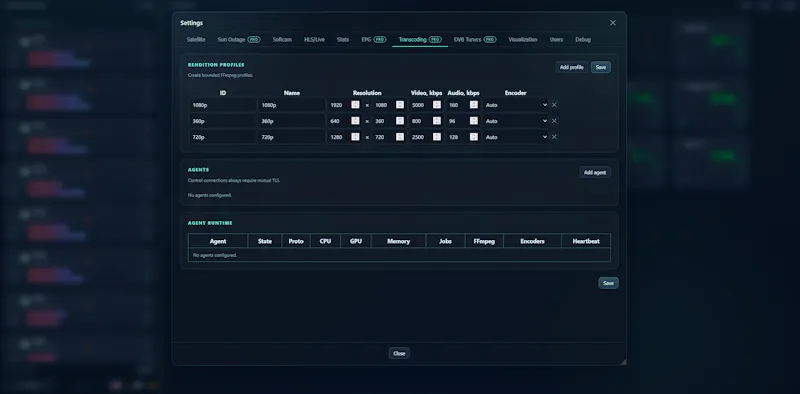This screenshot has height=394, width=800.
Task: Switch to the Satellite tab
Action: pos(196,39)
